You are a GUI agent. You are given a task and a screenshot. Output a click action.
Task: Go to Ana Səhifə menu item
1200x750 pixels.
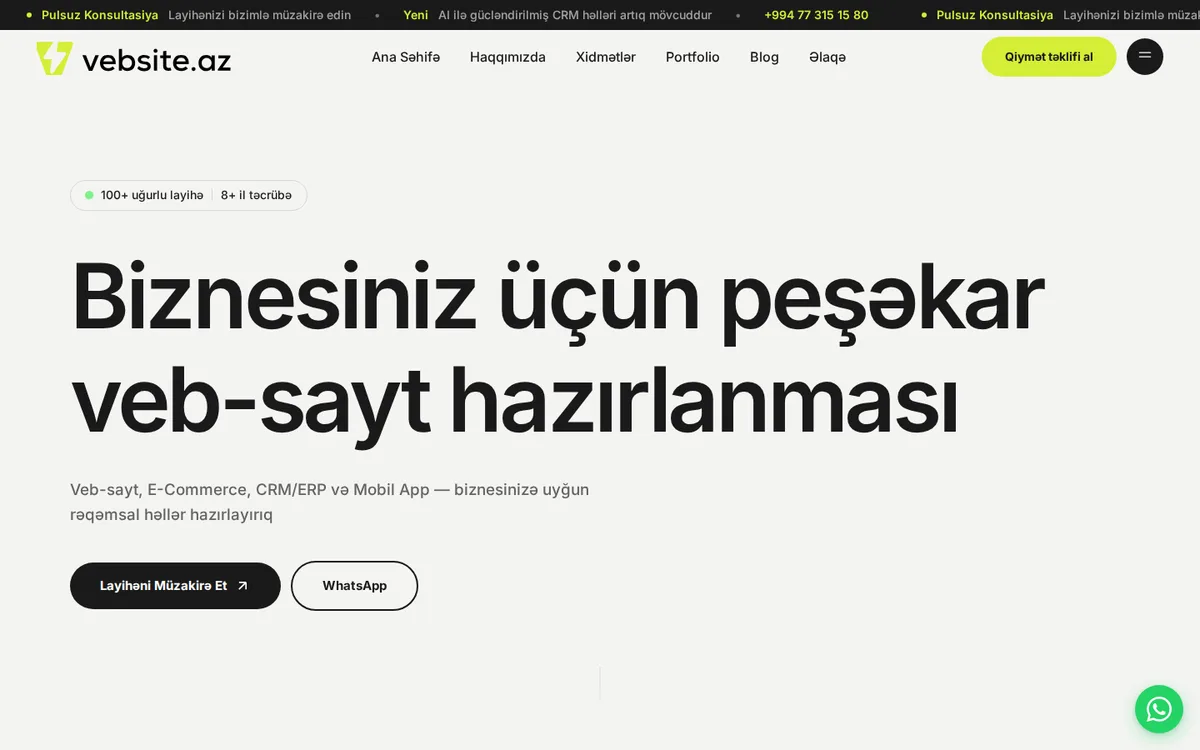click(x=406, y=57)
